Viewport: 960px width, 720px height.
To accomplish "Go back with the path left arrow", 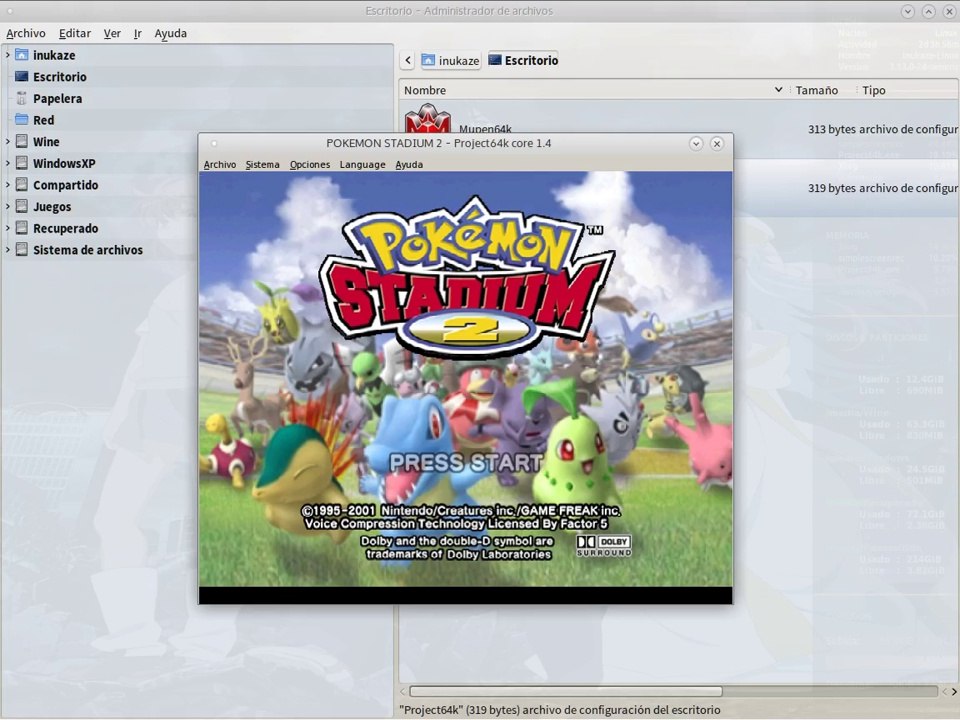I will point(408,61).
